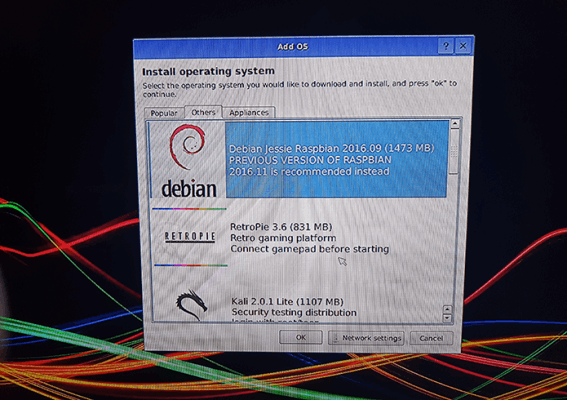Select the RetroPie logo icon
Image resolution: width=567 pixels, height=400 pixels.
click(190, 237)
